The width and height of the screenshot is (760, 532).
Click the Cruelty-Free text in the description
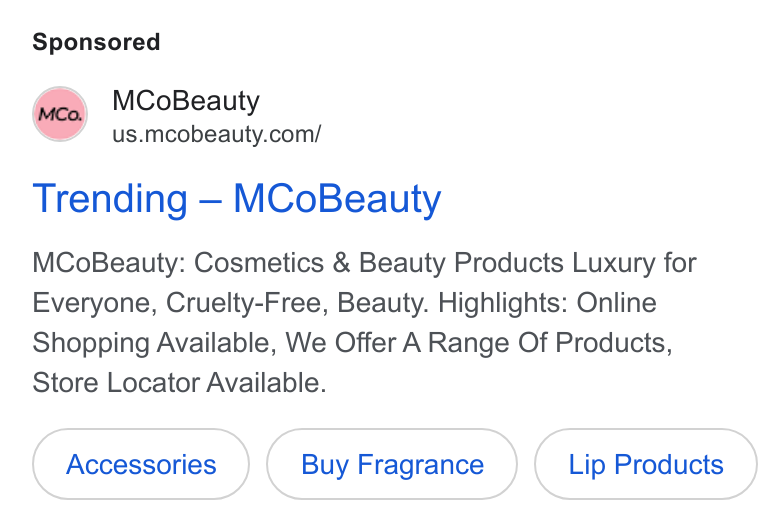coord(247,303)
